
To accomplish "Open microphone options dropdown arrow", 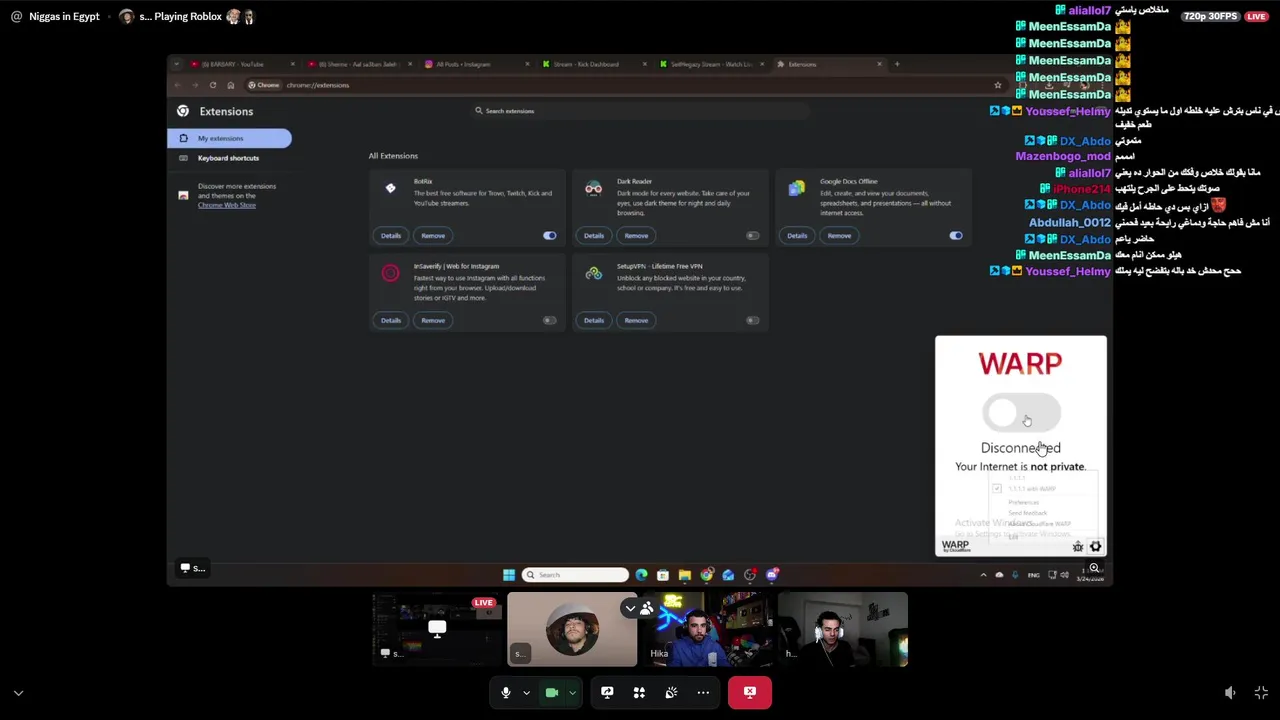I will [526, 692].
